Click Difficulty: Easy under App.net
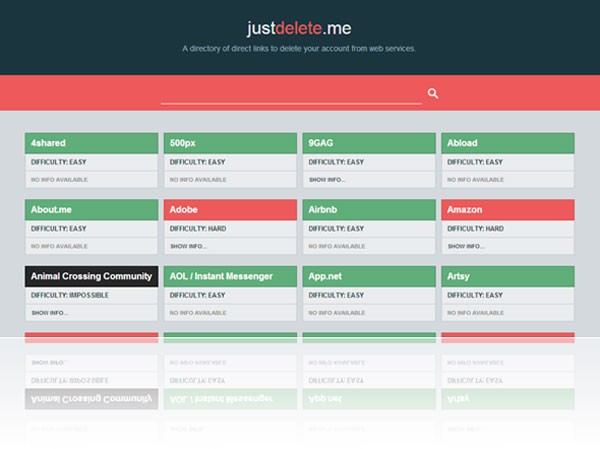The image size is (600, 449). pyautogui.click(x=336, y=295)
